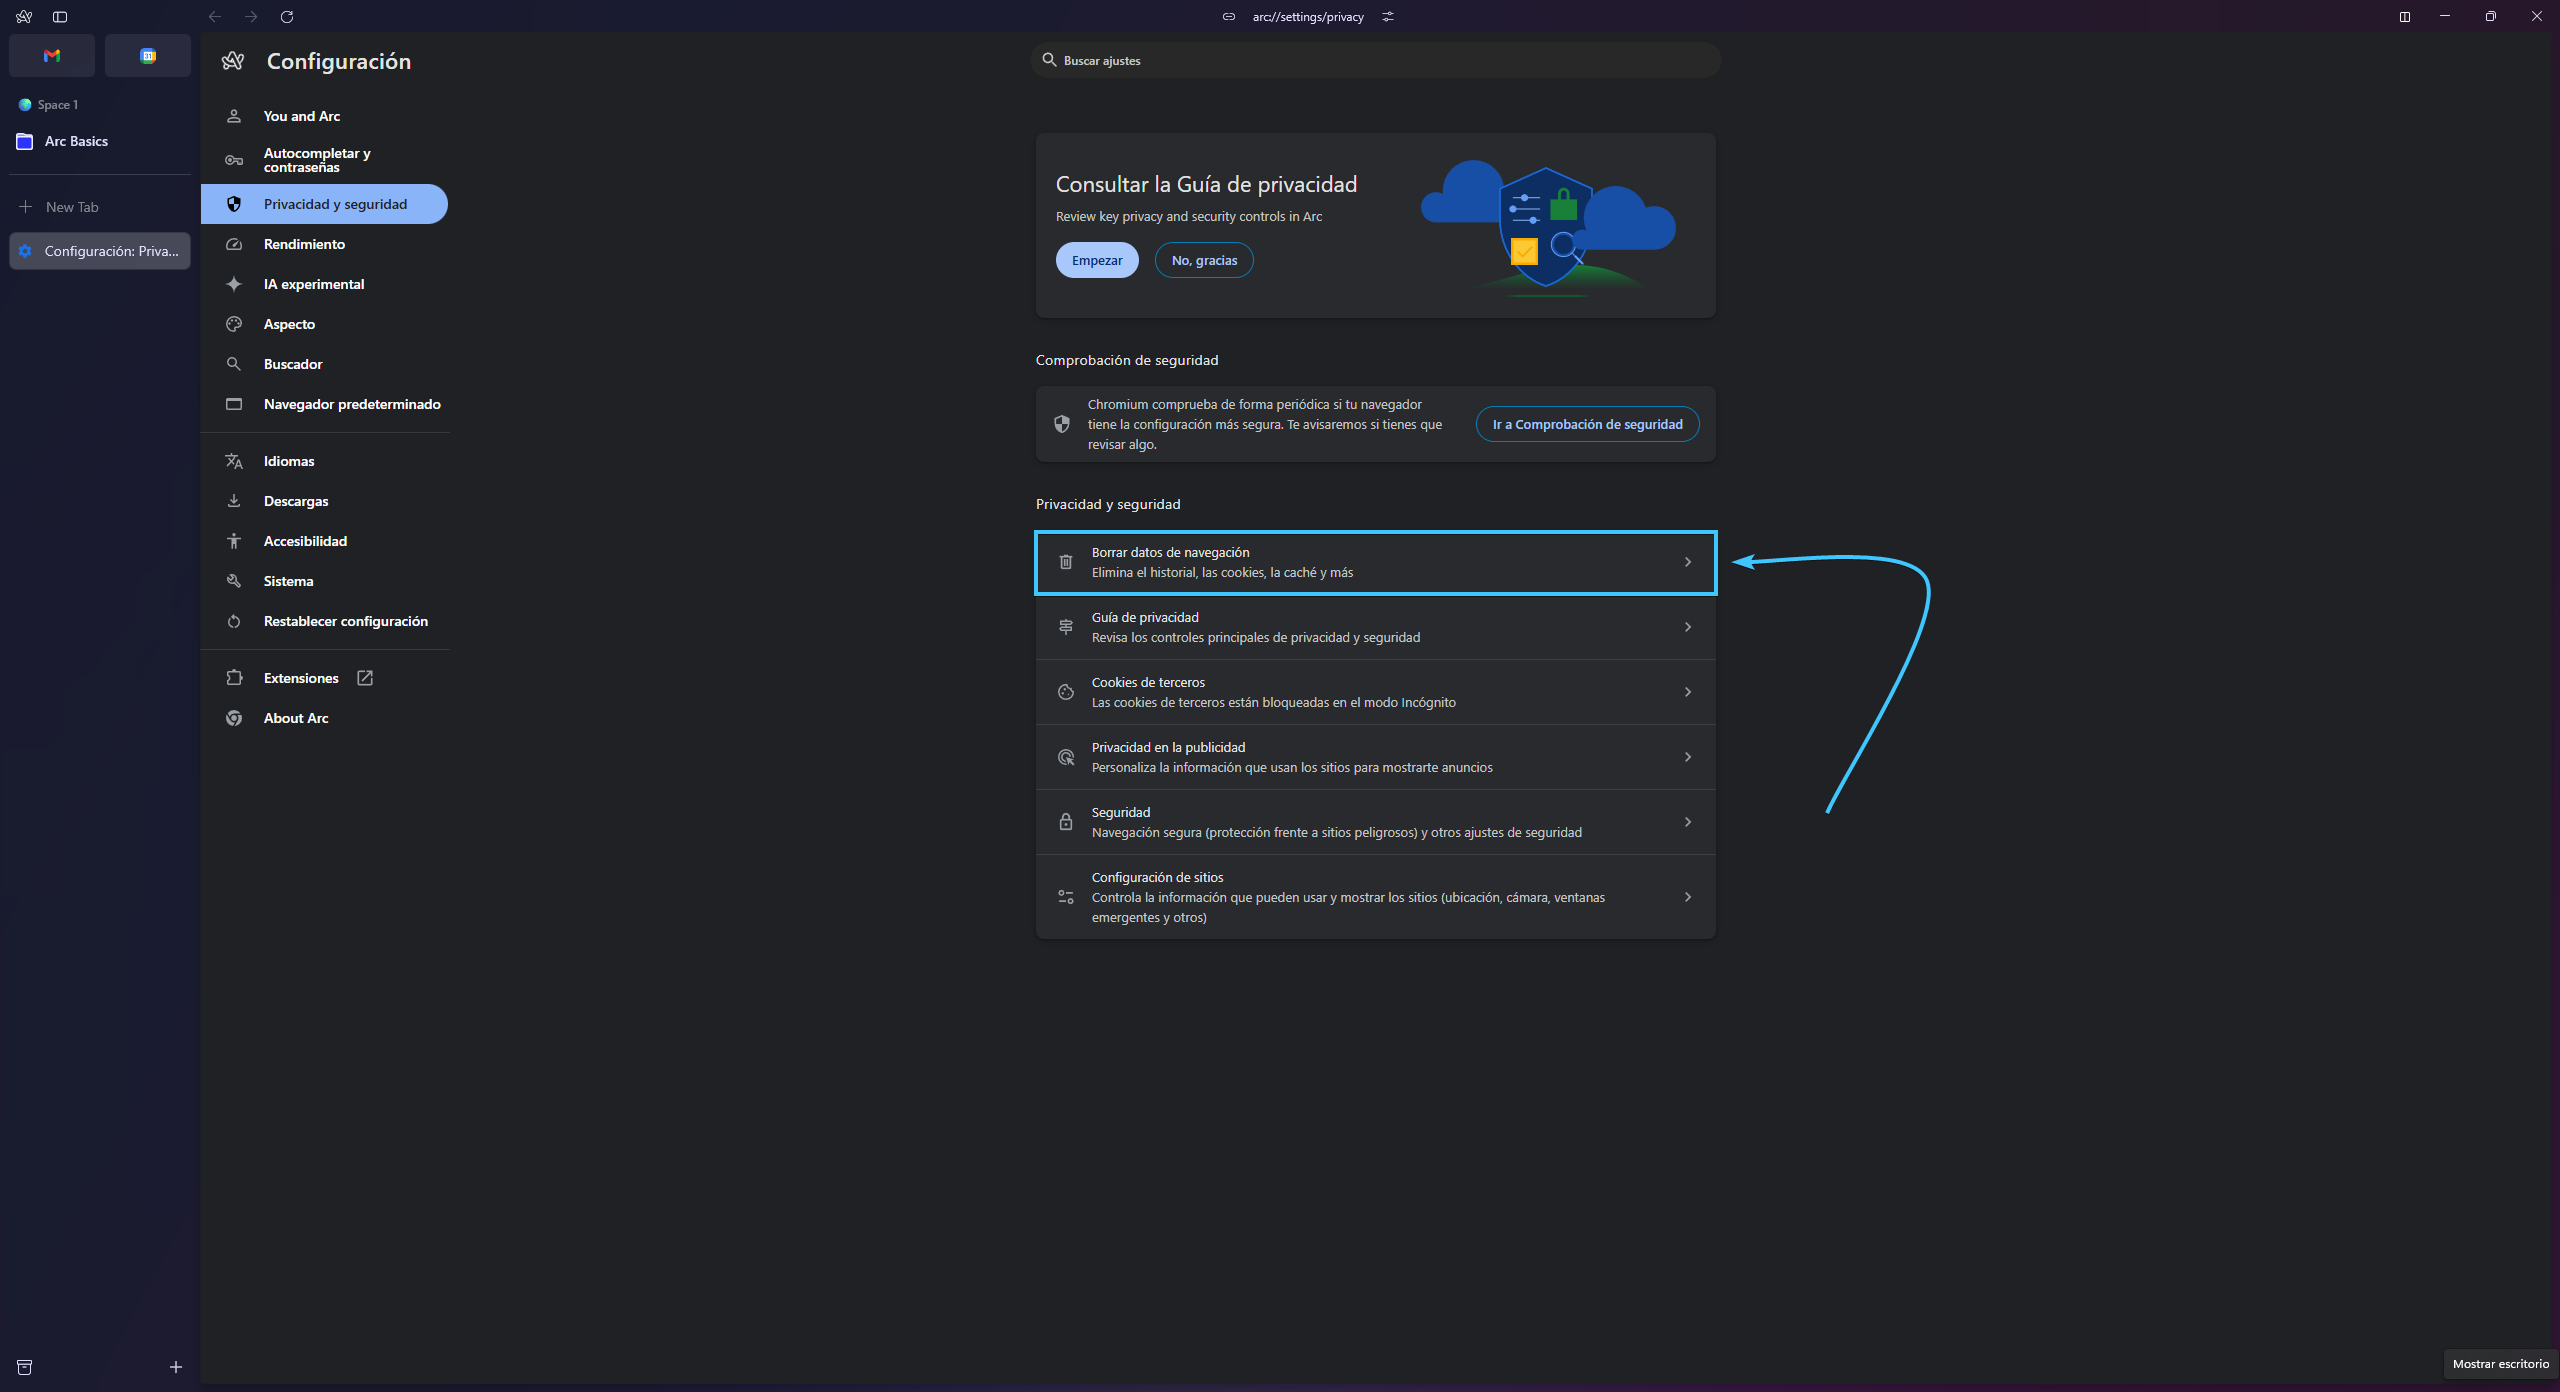2560x1392 pixels.
Task: Click the Space 1 label
Action: click(x=57, y=105)
